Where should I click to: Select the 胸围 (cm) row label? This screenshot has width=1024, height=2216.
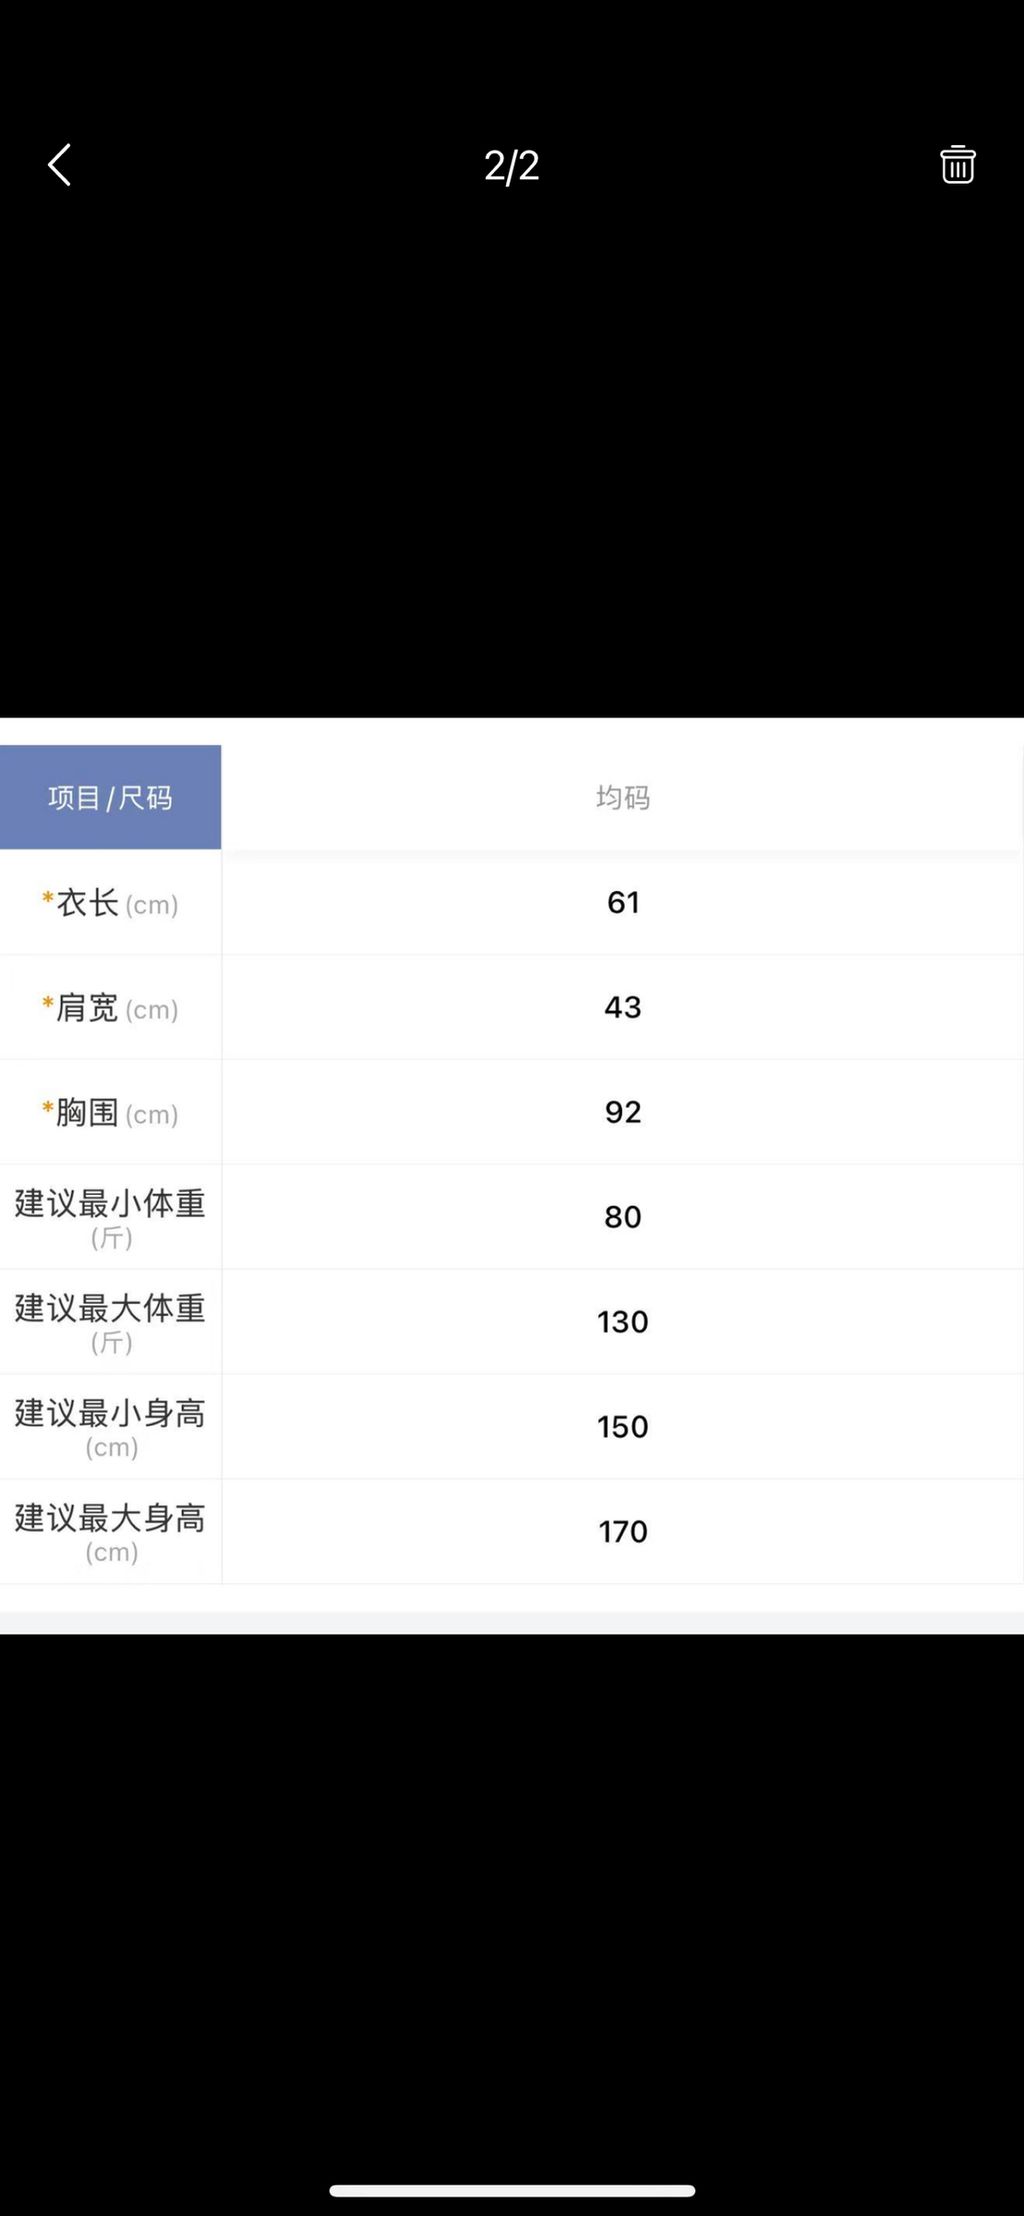110,1113
